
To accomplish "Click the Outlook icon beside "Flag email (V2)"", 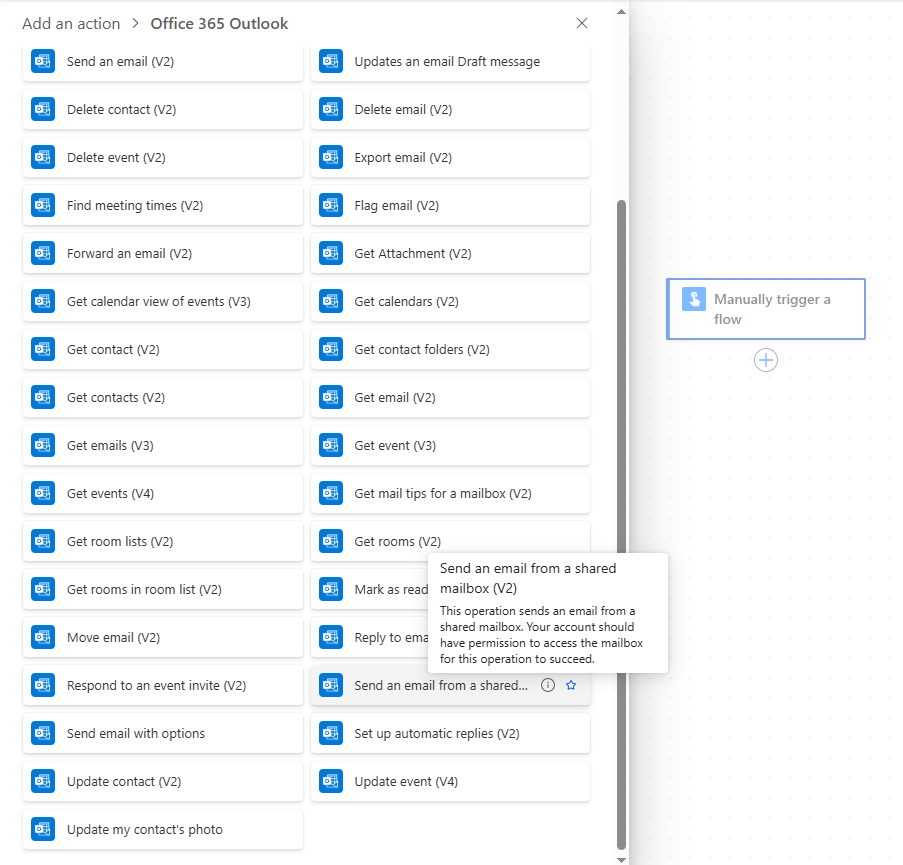I will tap(330, 205).
